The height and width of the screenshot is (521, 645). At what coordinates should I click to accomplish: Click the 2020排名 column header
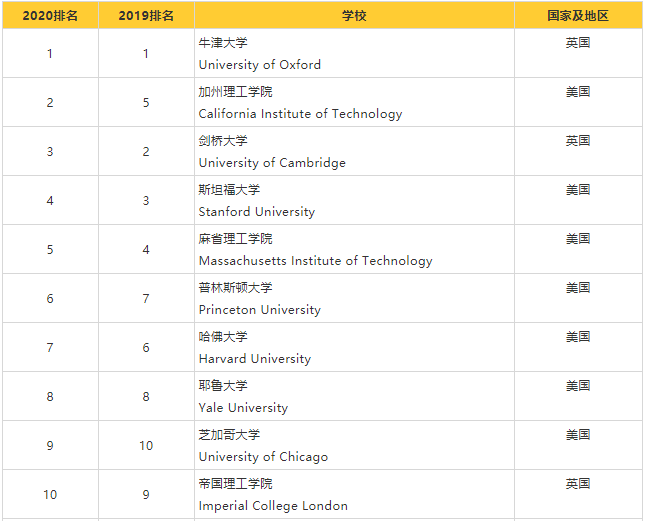[50, 16]
